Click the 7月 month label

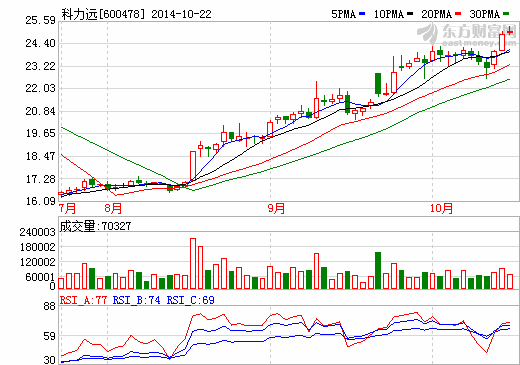pos(67,209)
